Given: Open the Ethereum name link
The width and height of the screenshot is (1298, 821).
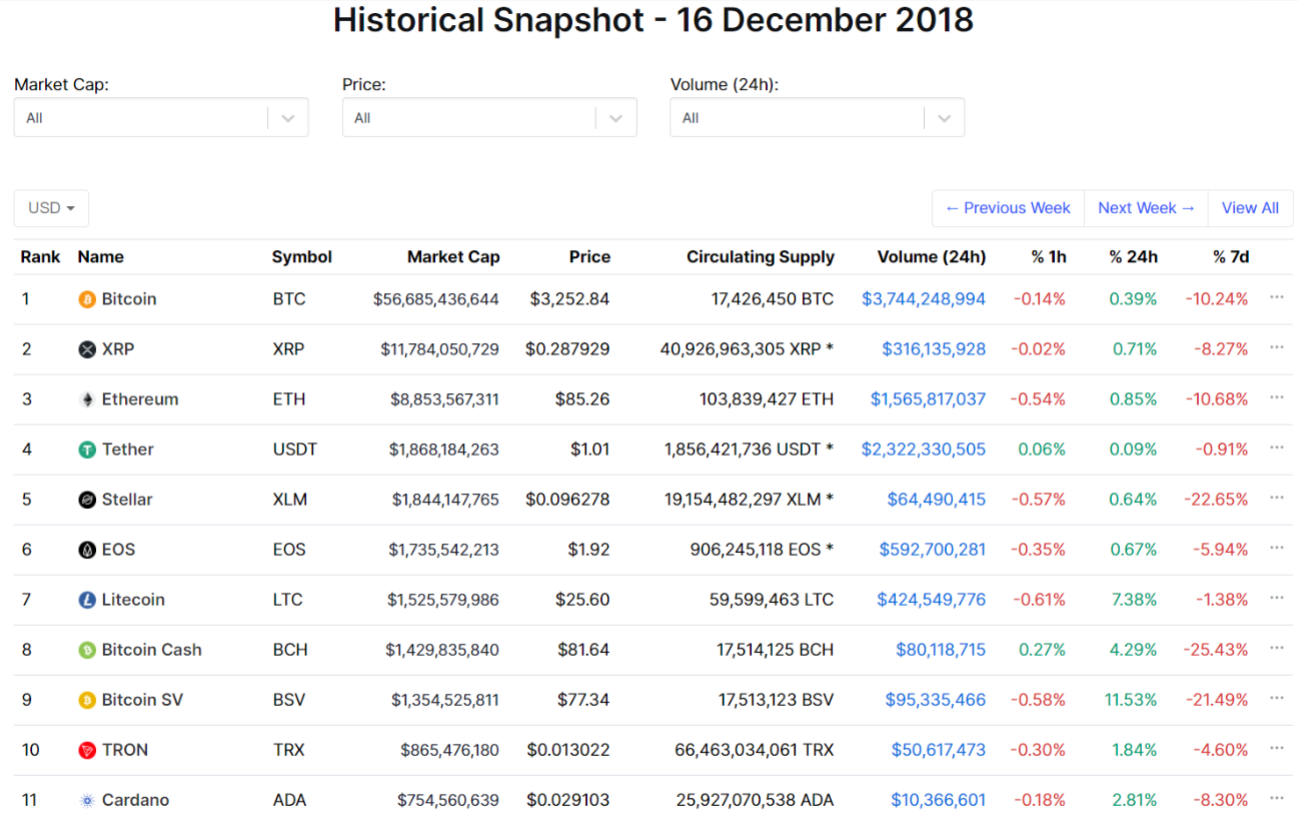Looking at the screenshot, I should [140, 399].
